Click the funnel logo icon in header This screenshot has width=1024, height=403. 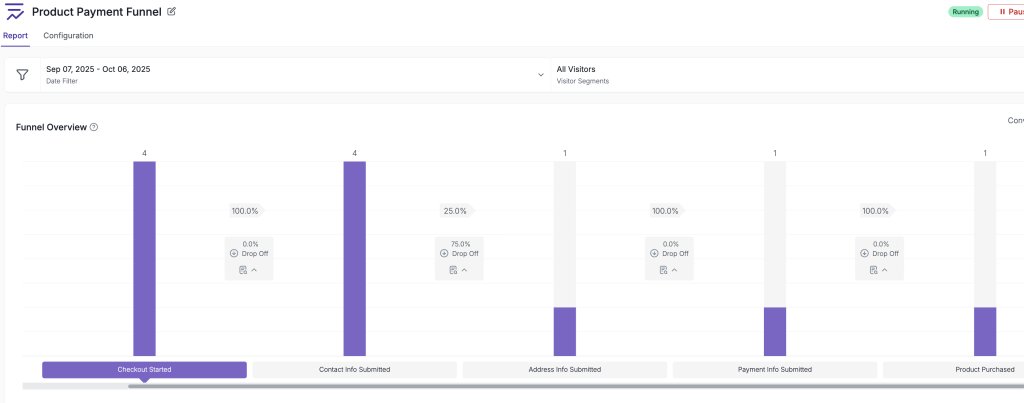click(14, 12)
